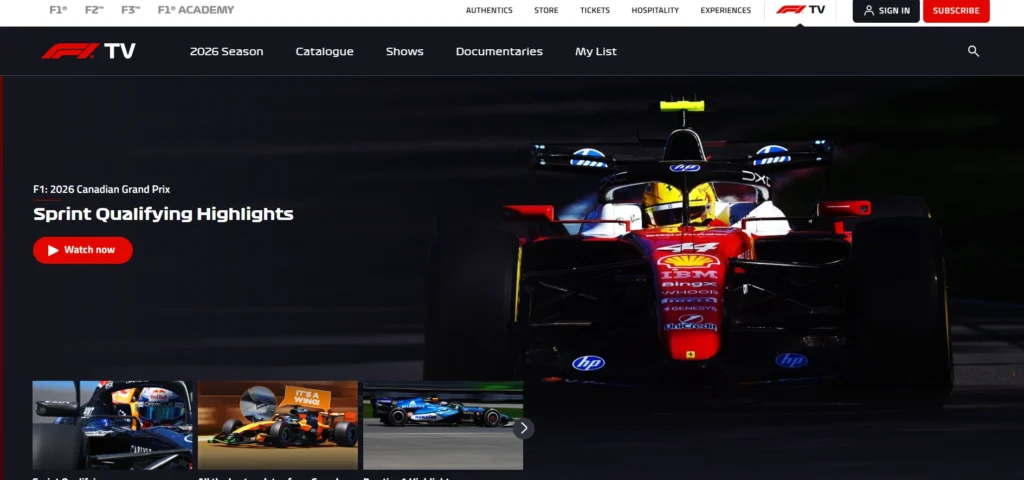Open the Catalogue menu

point(325,52)
